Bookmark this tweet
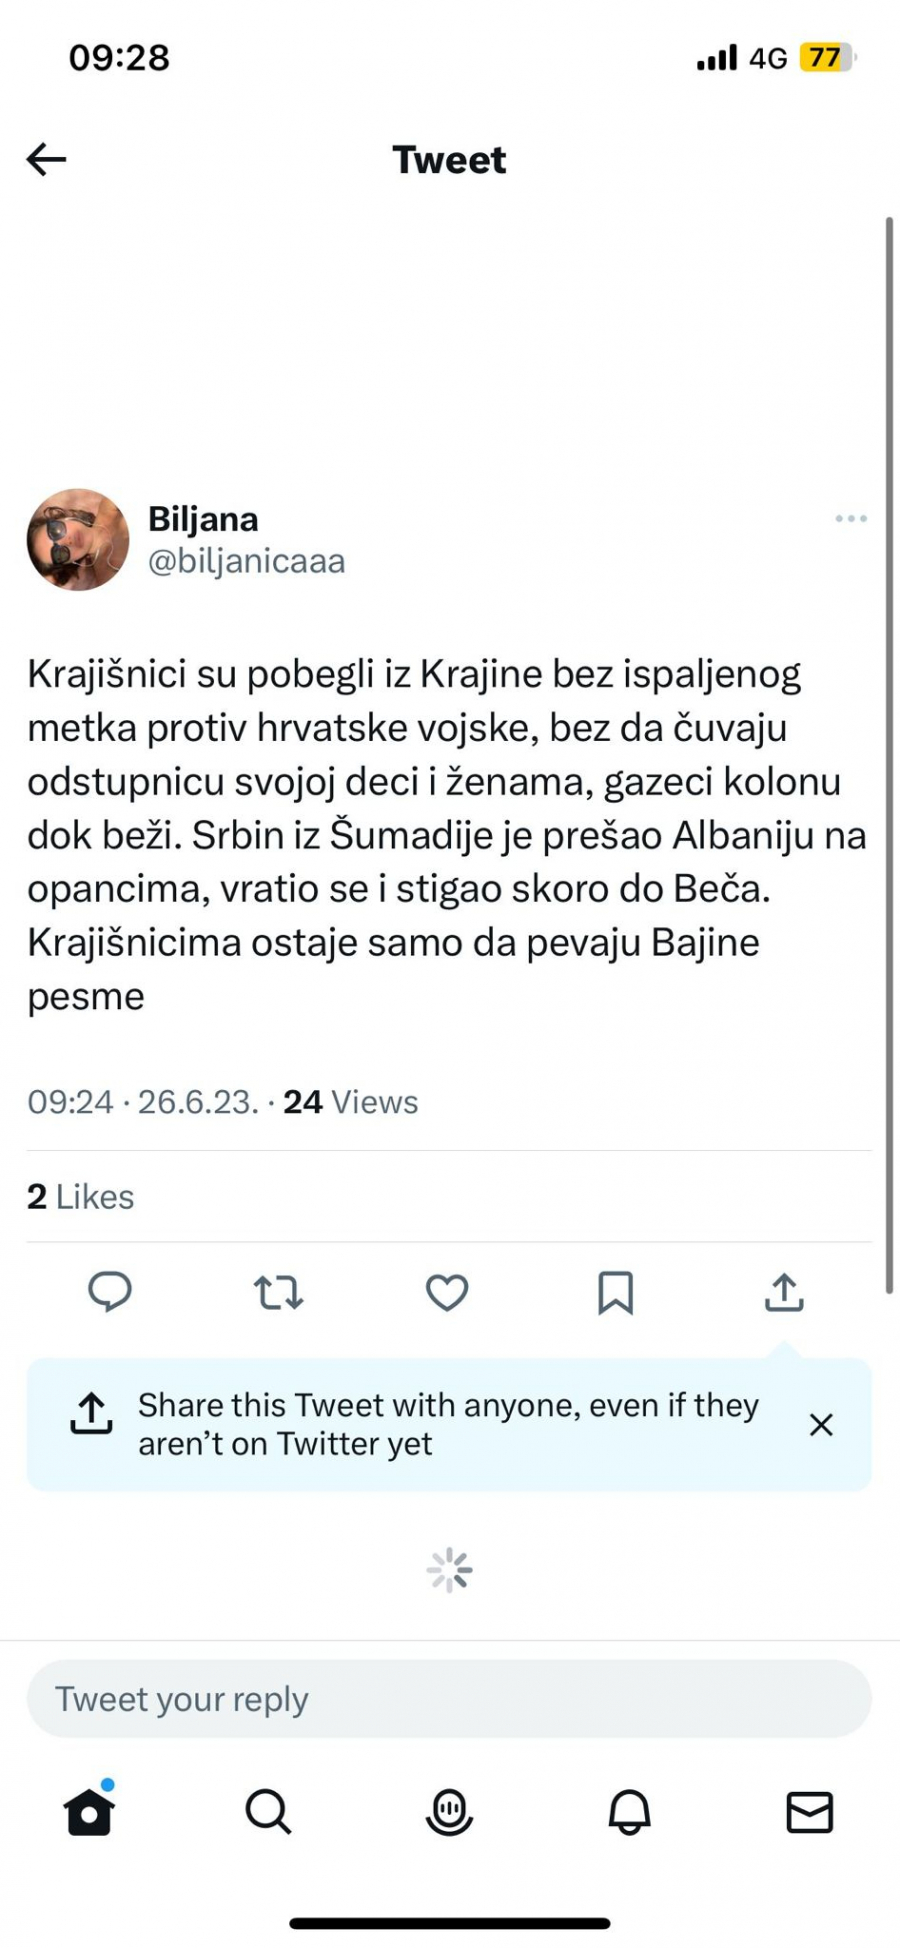900x1948 pixels. pos(615,1292)
